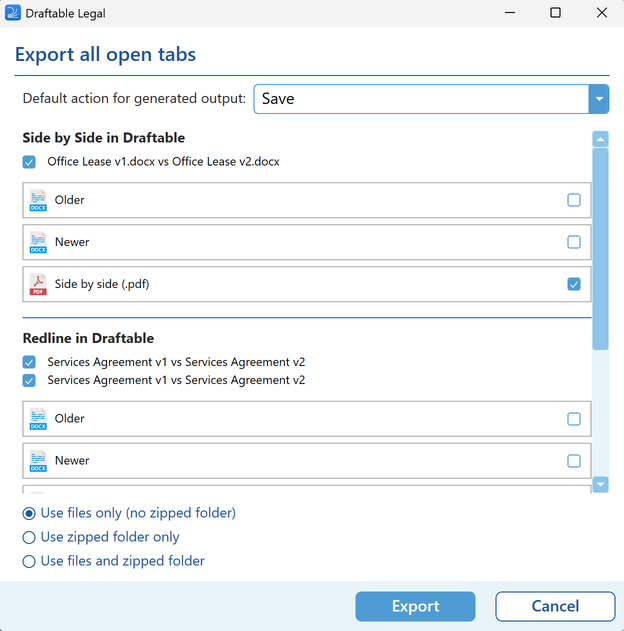Click the Side by side (.pdf) row label
The image size is (624, 631).
click(102, 284)
